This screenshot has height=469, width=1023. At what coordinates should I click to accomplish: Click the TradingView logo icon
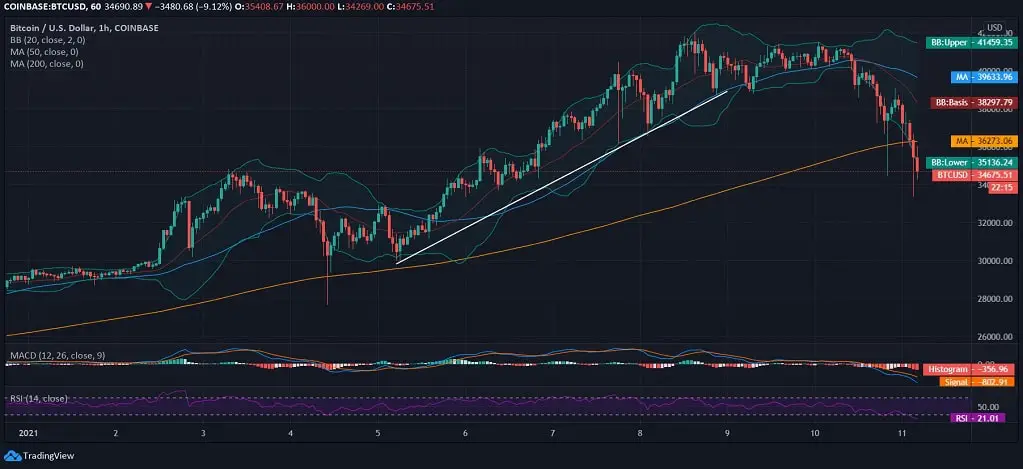coord(17,458)
